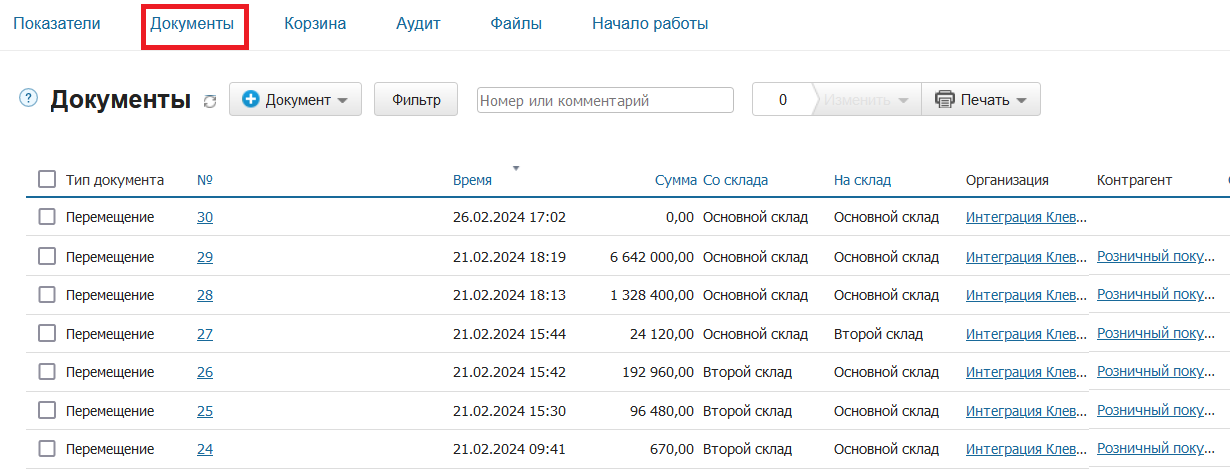Open document number 29 link
The image size is (1230, 472).
205,257
